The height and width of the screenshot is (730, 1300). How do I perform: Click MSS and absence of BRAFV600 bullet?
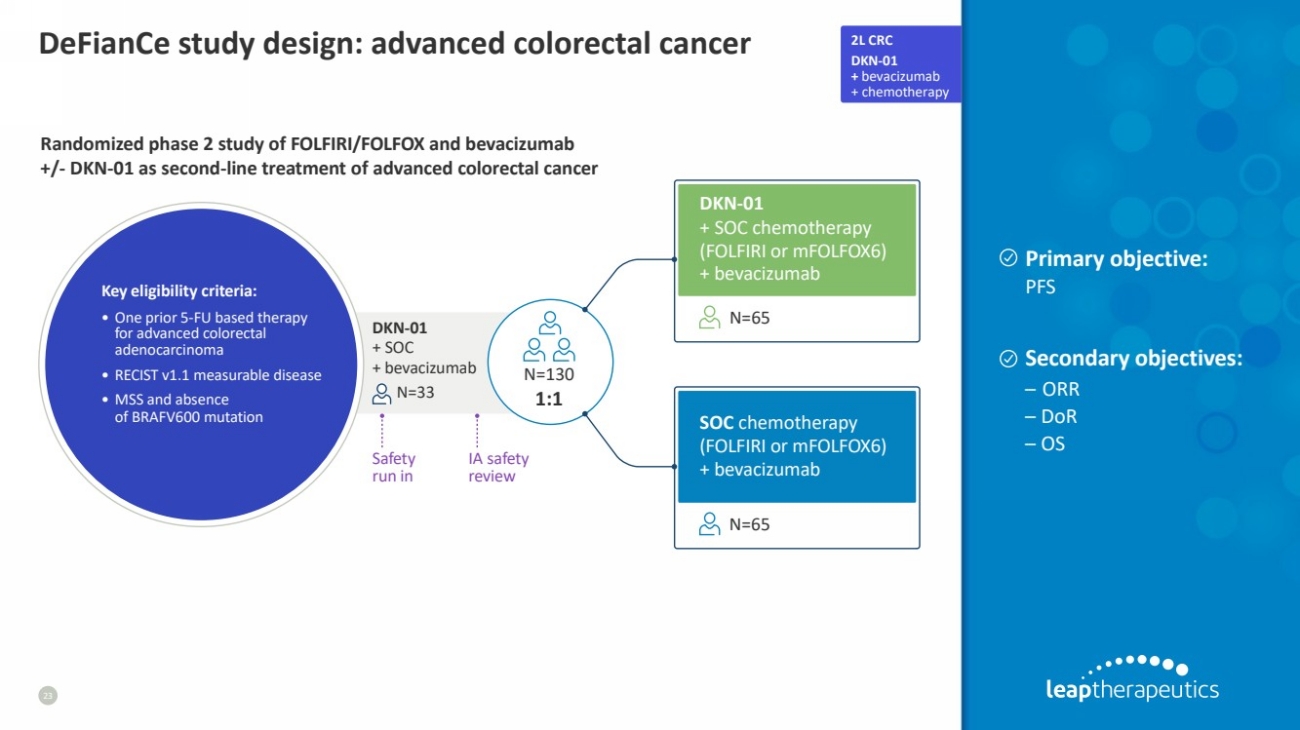pos(183,408)
